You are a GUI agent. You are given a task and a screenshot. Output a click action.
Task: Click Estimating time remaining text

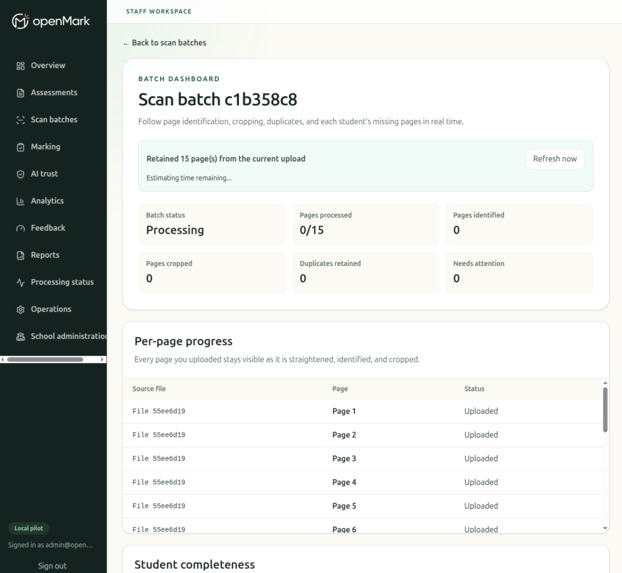[188, 178]
